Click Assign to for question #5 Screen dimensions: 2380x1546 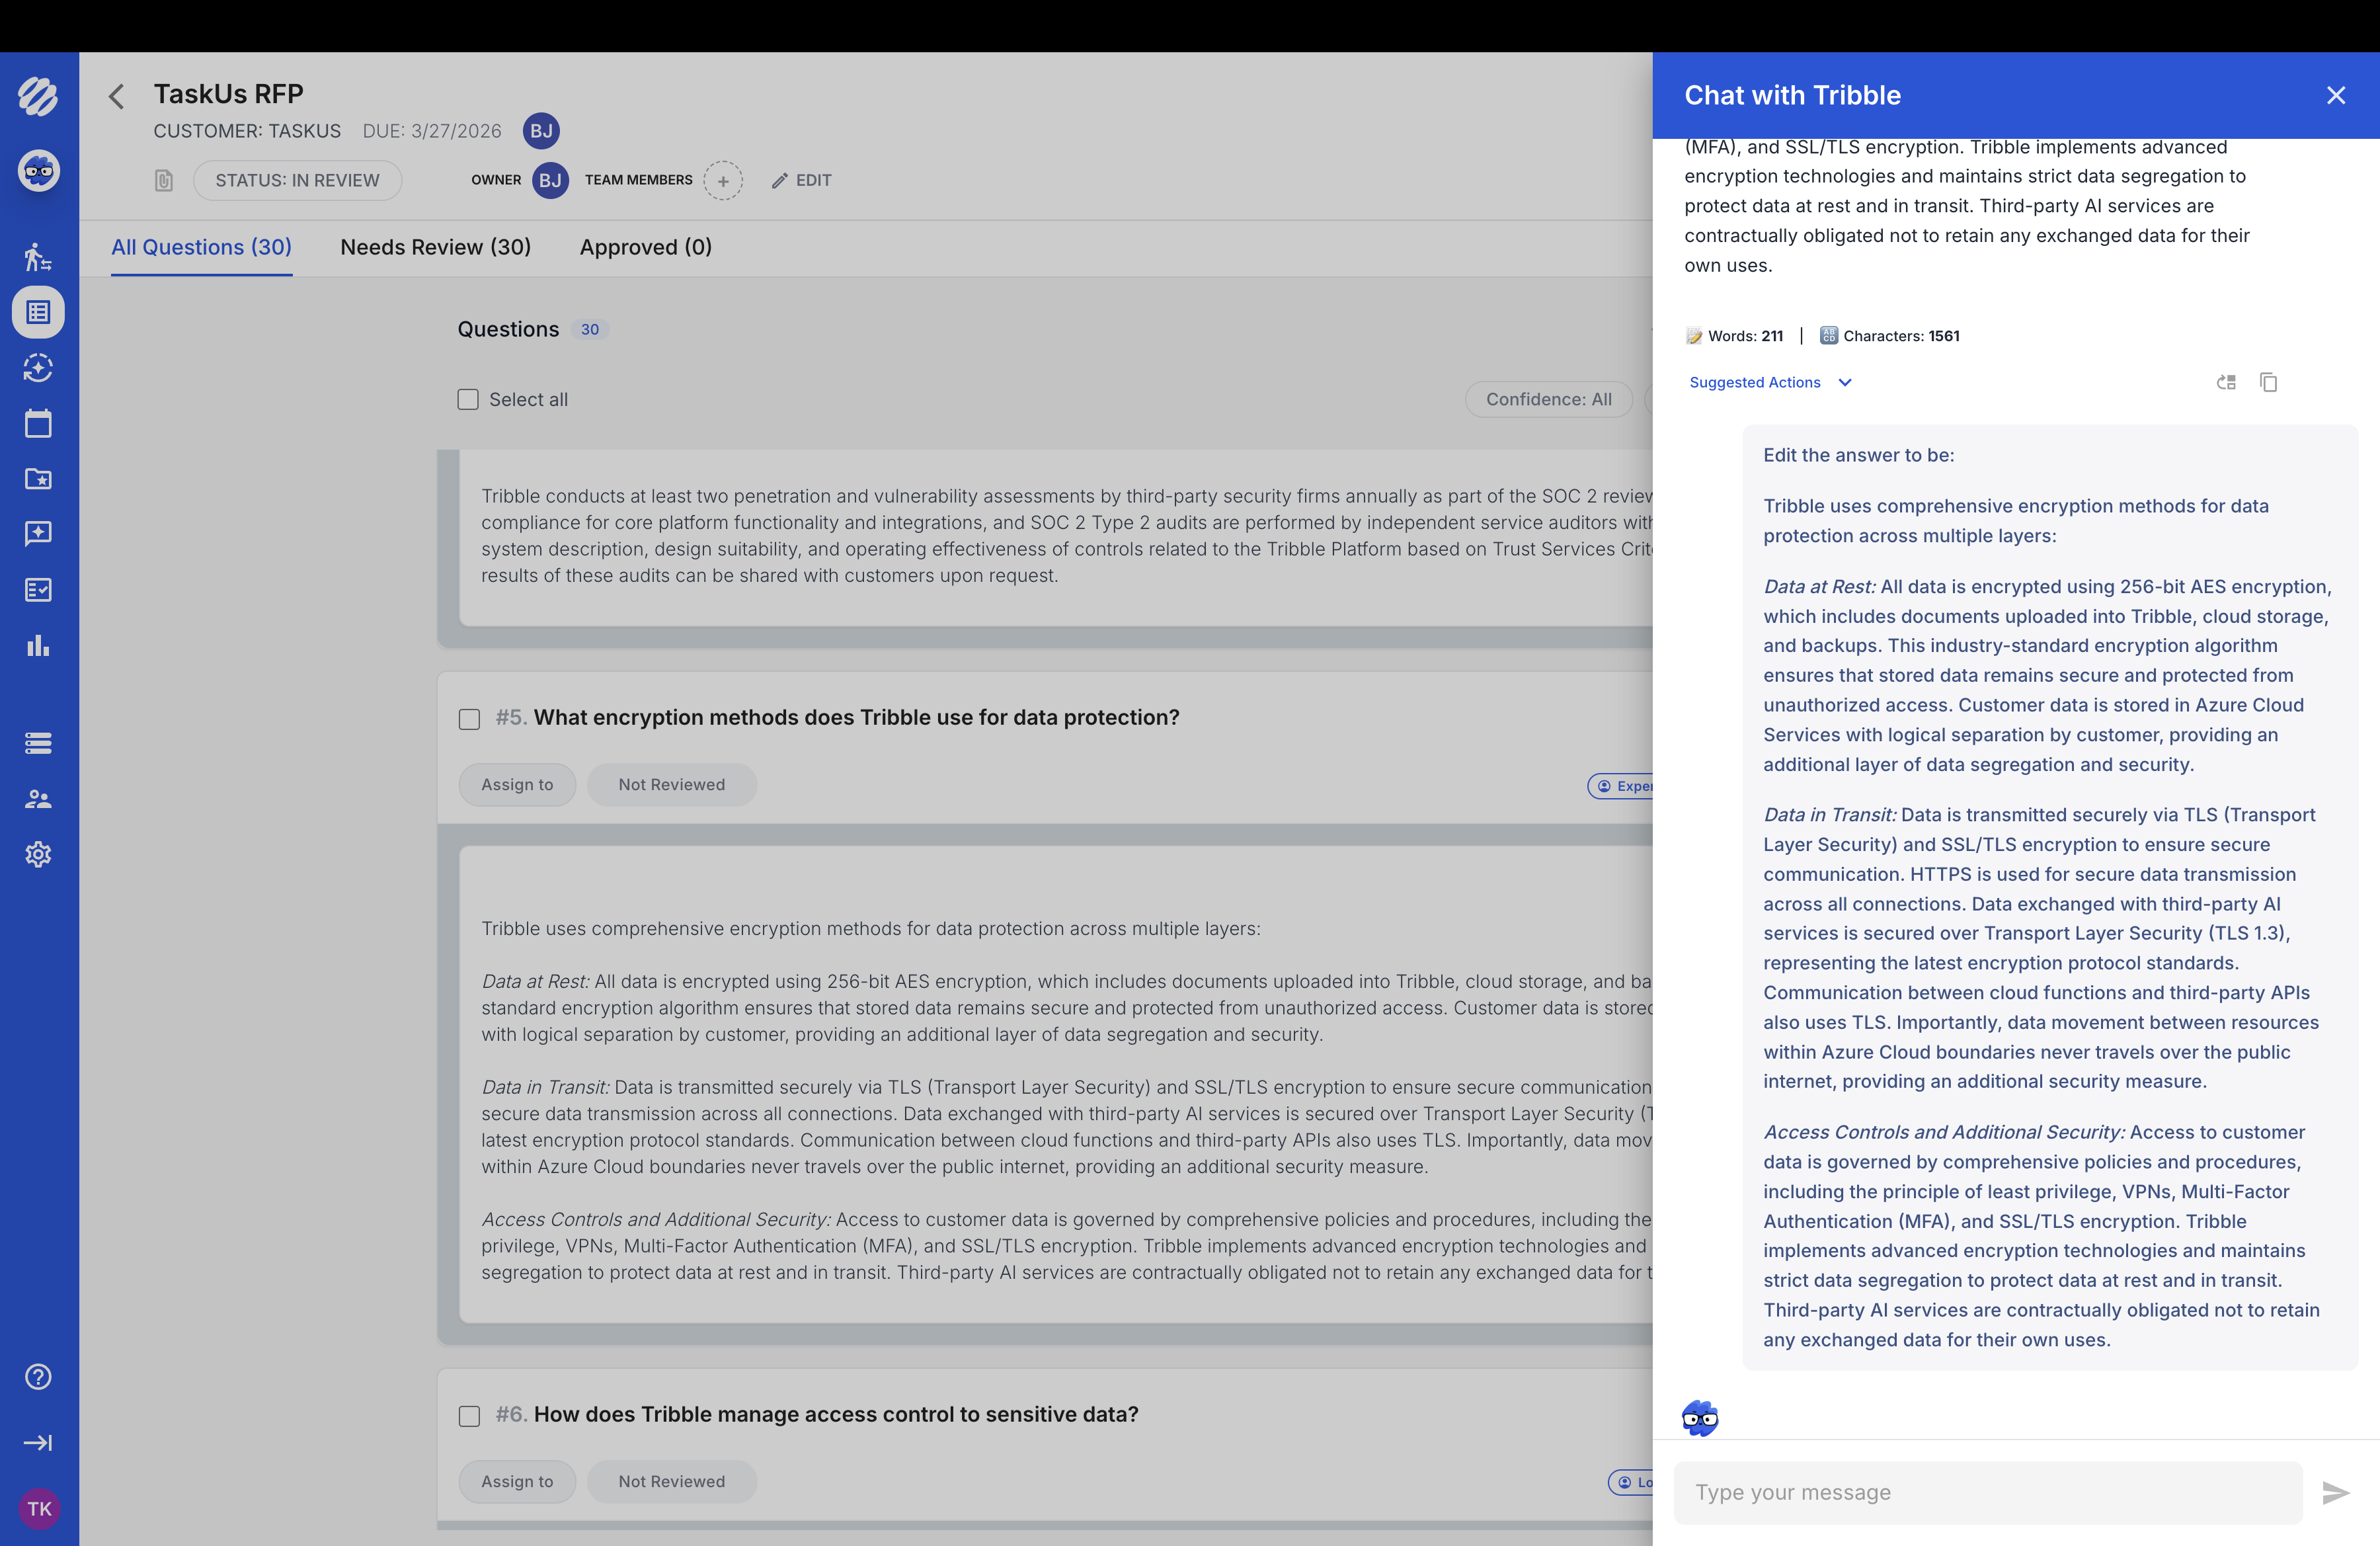[x=517, y=784]
